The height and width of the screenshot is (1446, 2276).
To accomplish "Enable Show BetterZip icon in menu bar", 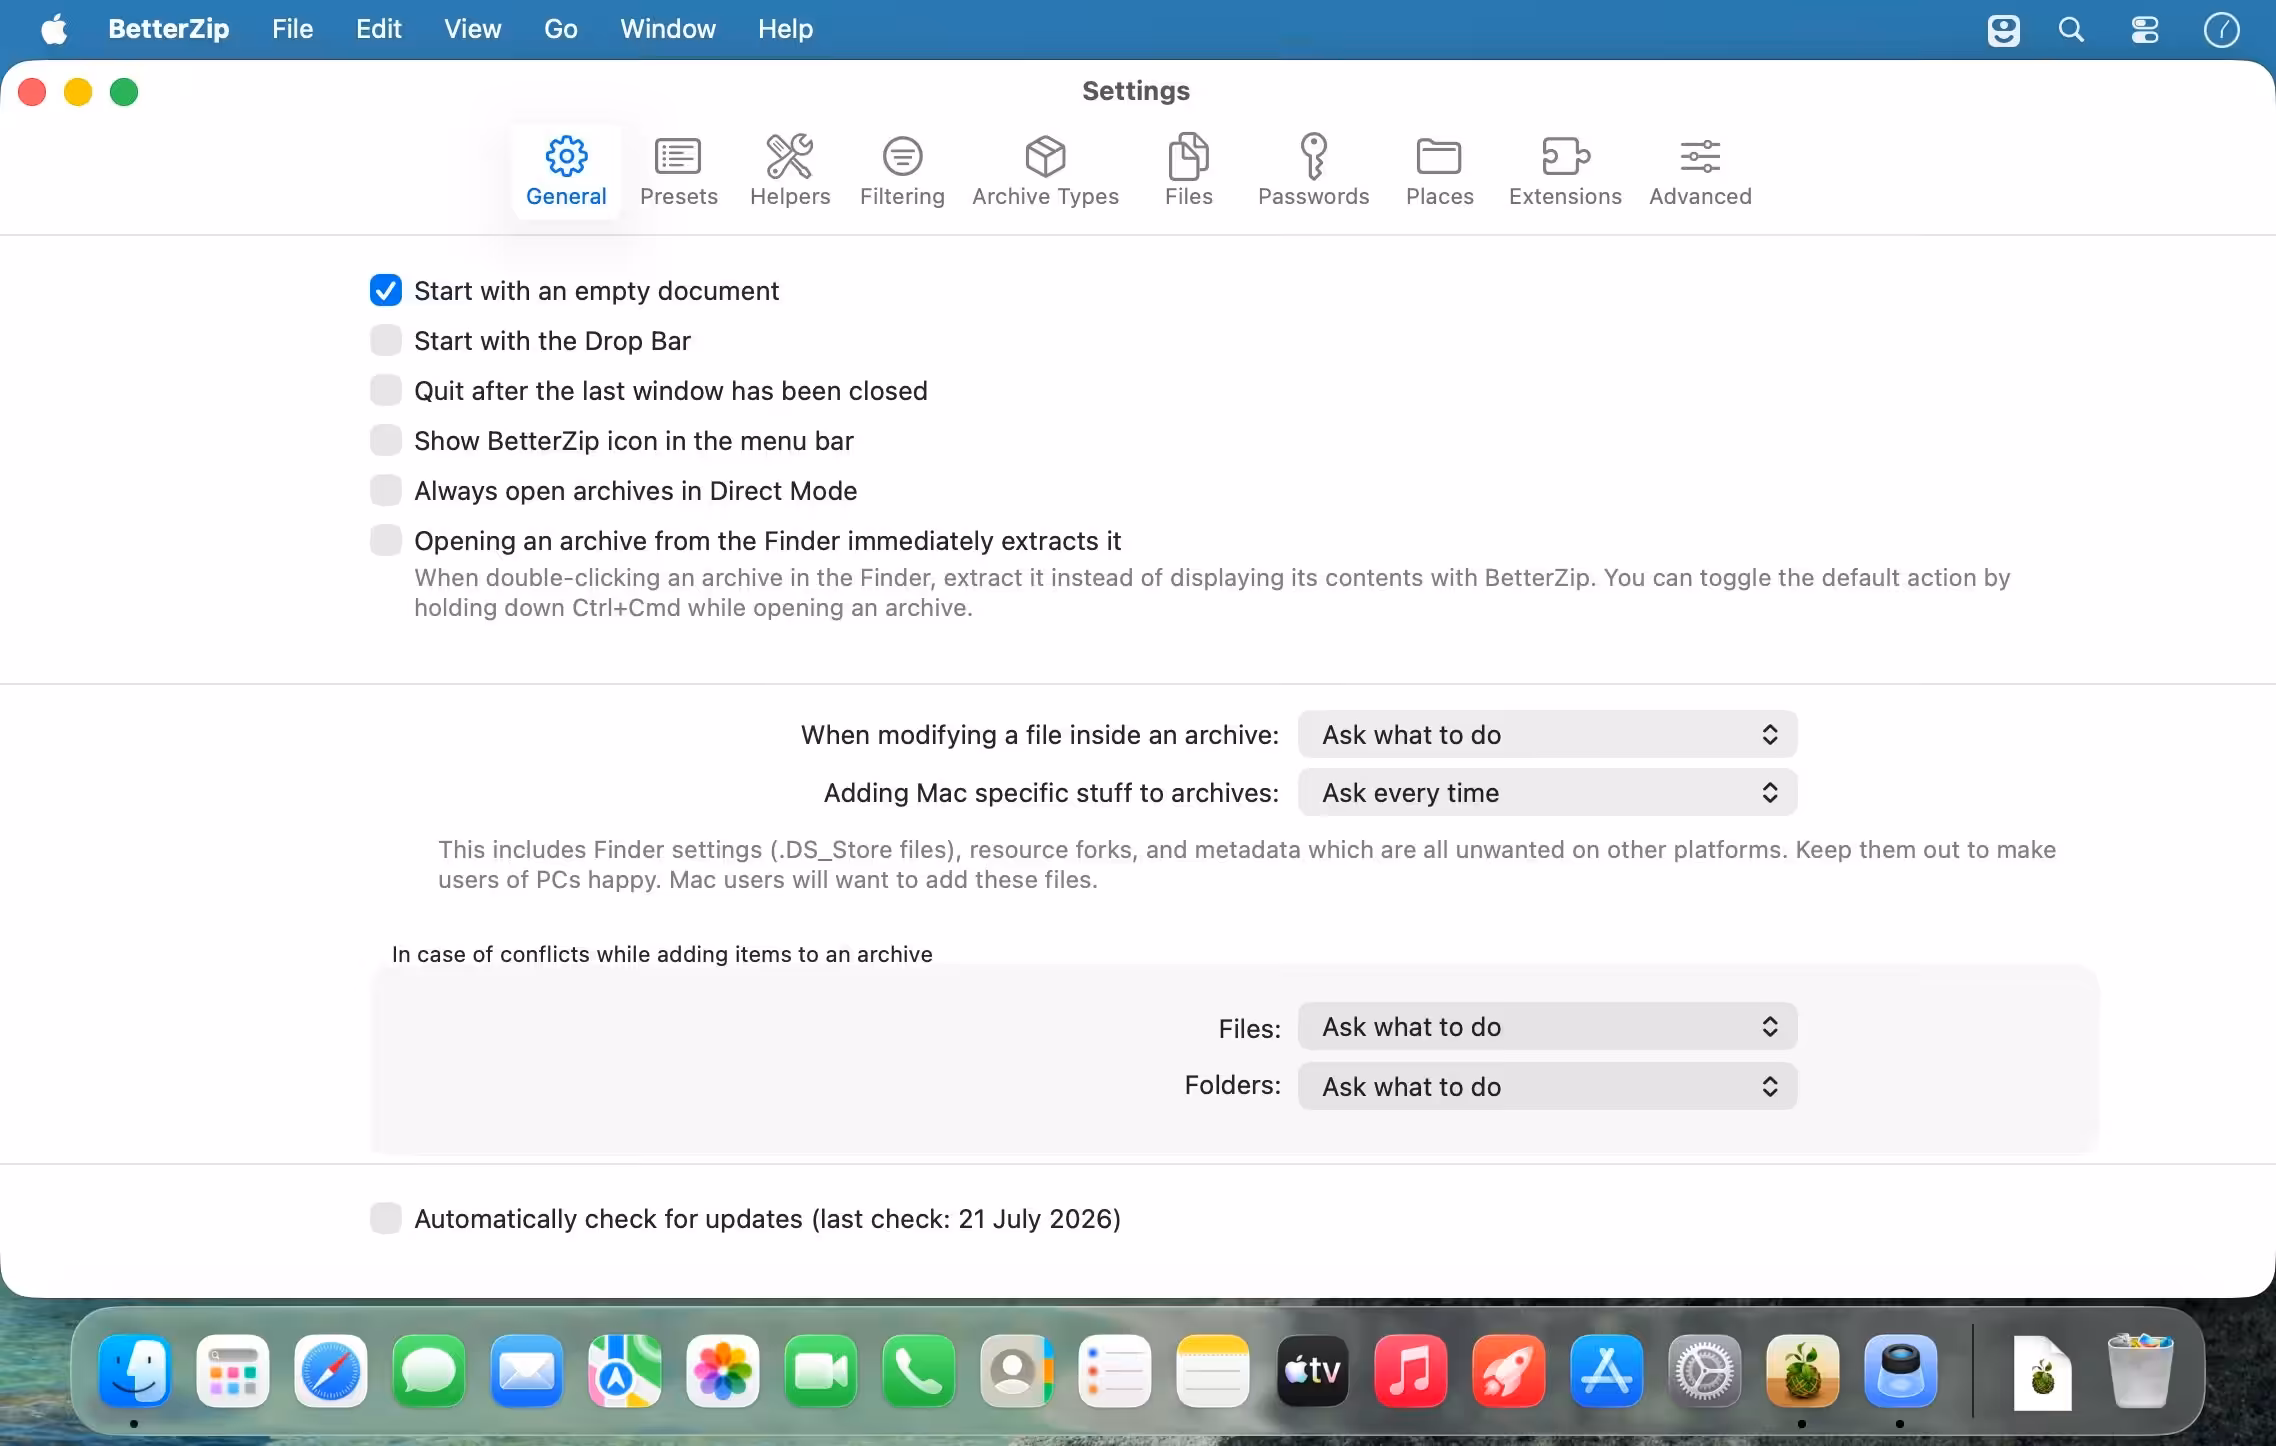I will [386, 440].
